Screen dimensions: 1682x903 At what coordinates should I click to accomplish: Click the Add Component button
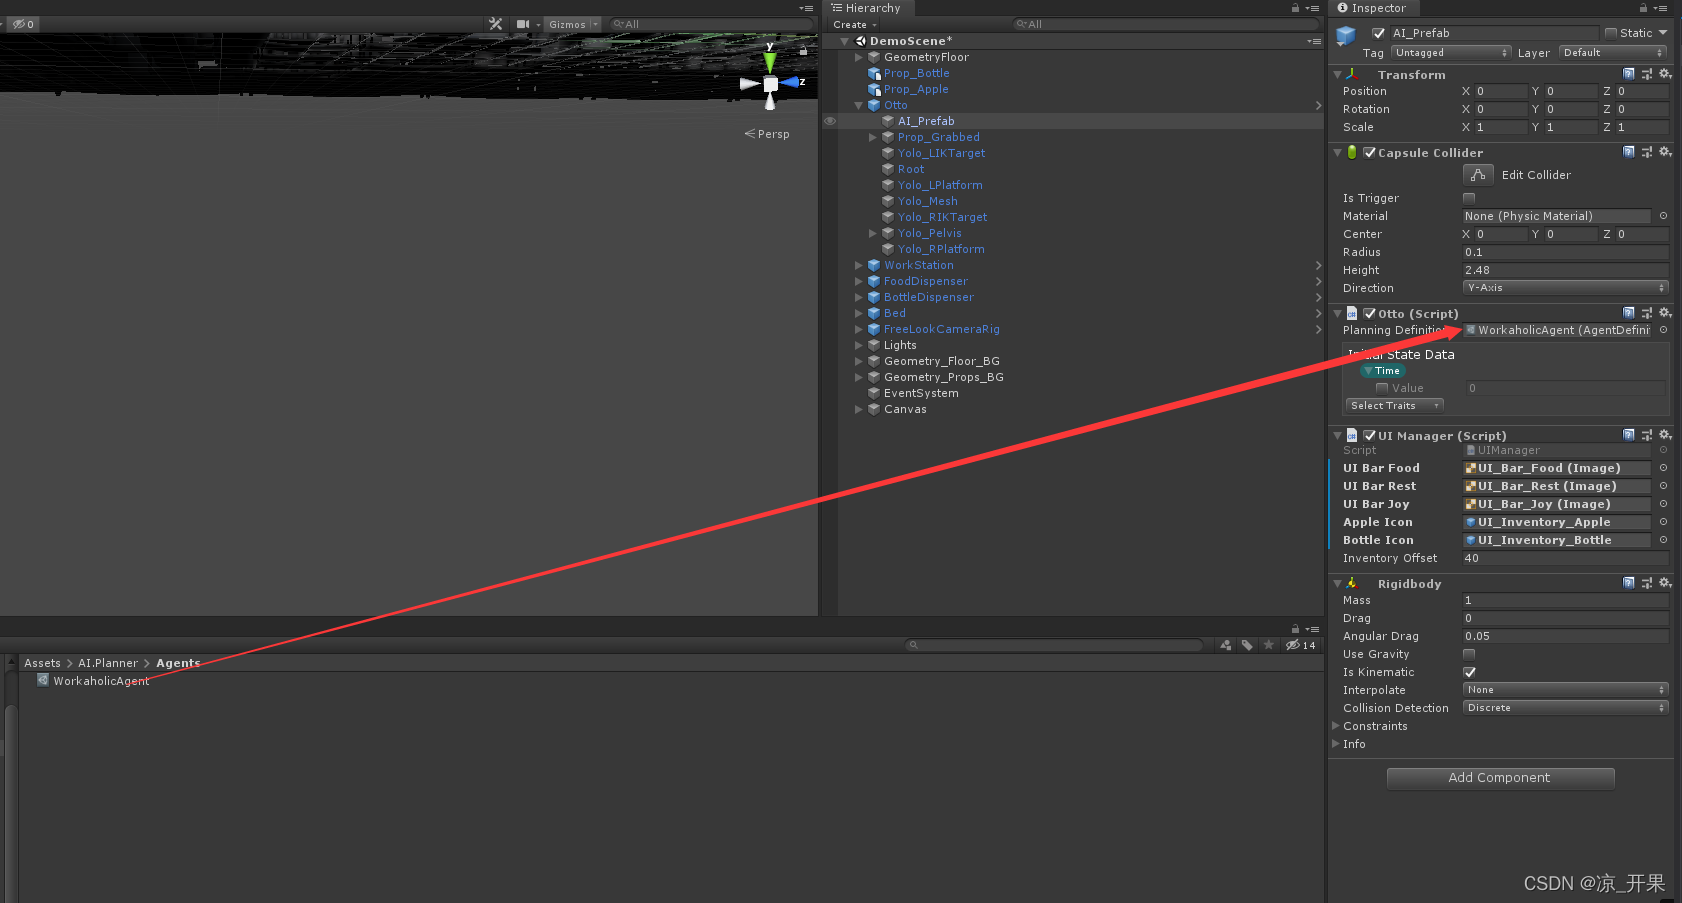click(x=1500, y=778)
